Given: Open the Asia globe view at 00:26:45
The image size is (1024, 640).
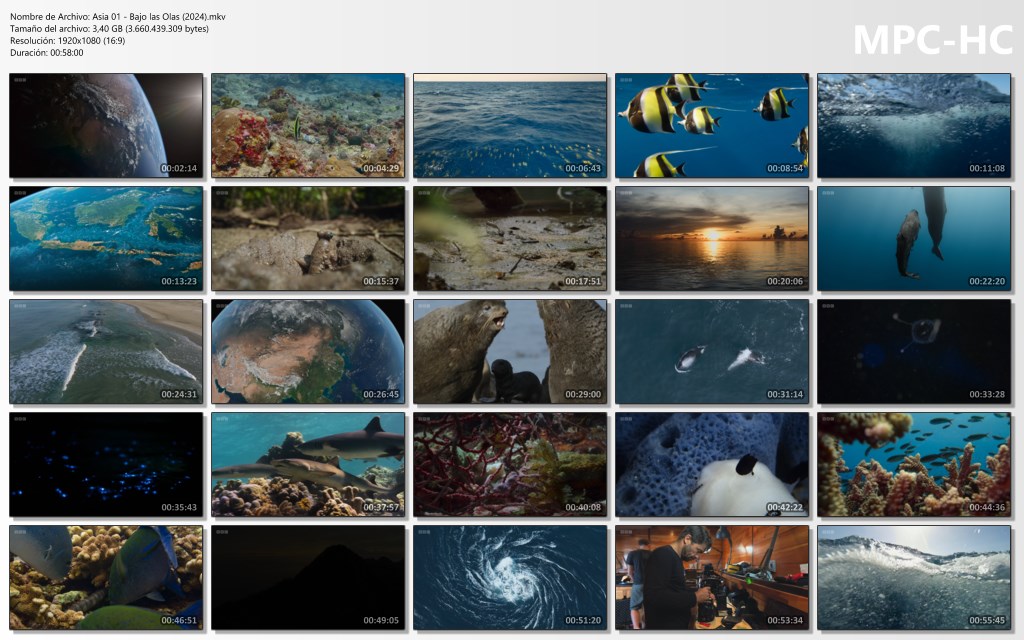Looking at the screenshot, I should point(308,351).
